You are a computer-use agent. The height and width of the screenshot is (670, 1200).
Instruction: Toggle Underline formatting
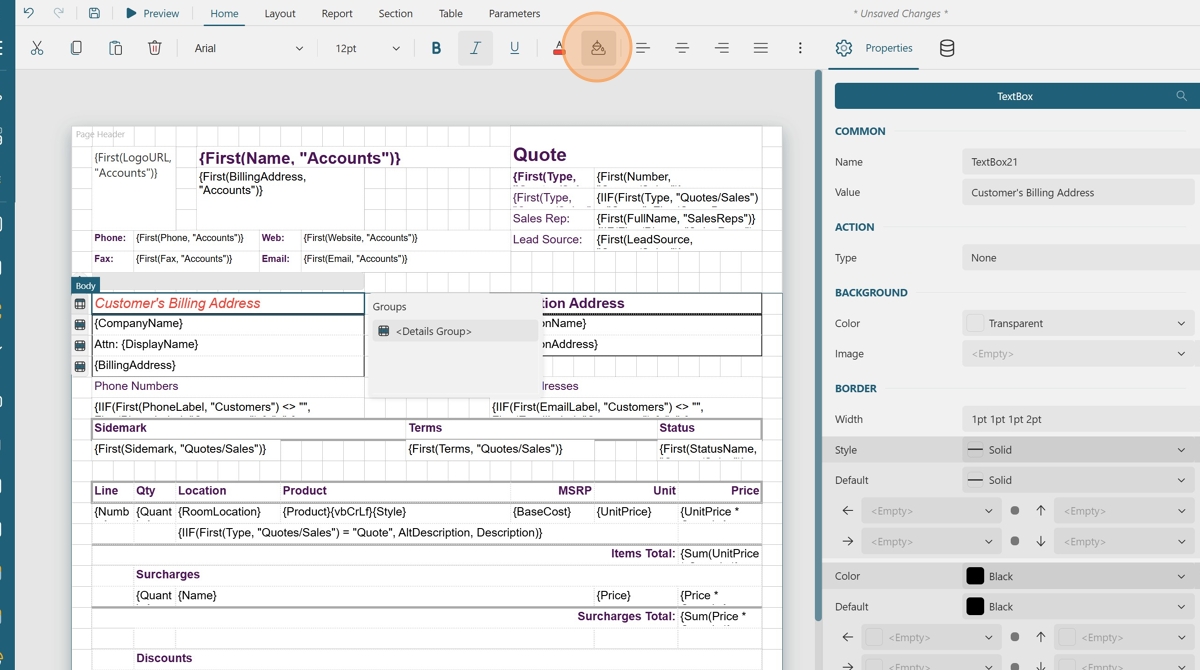(514, 48)
